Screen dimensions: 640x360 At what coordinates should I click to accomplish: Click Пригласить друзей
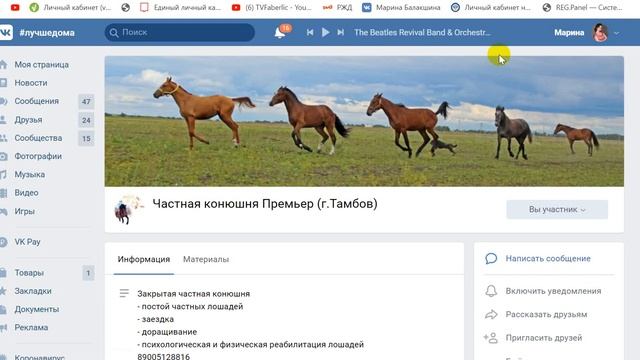544,338
